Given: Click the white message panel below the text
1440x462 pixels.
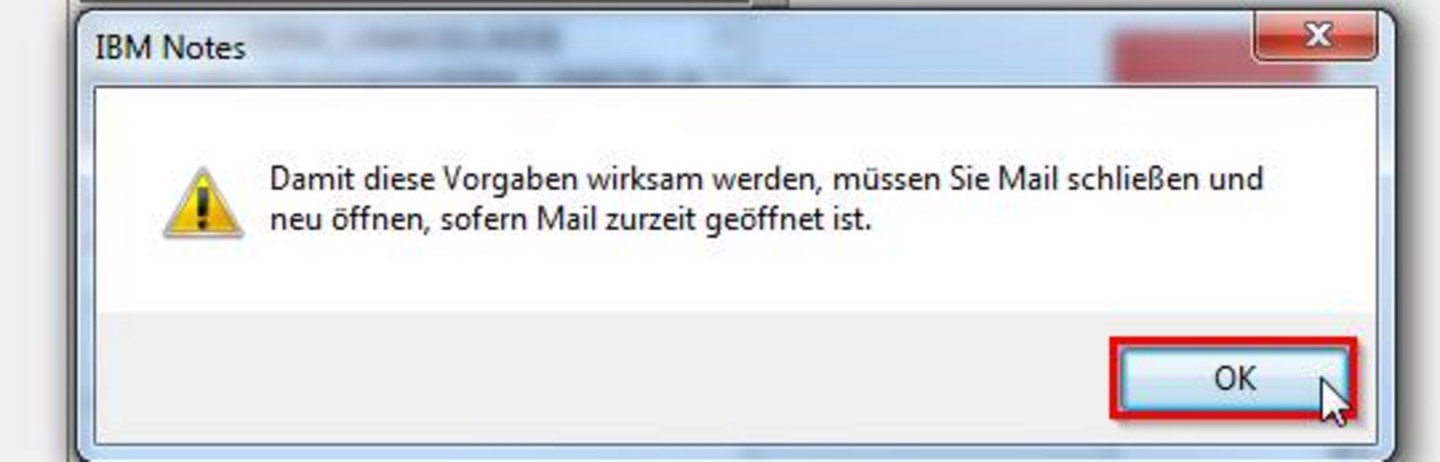Looking at the screenshot, I should click(x=735, y=275).
